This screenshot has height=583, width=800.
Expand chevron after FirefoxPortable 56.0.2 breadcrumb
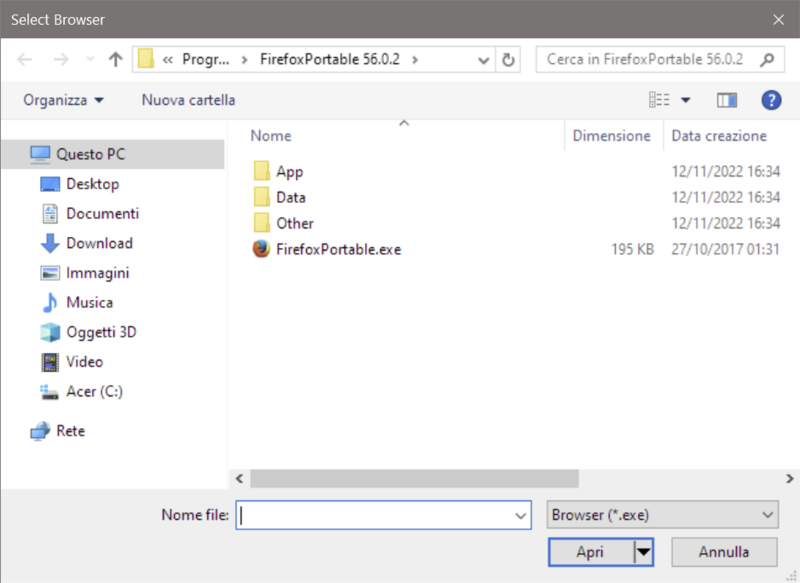(x=415, y=60)
